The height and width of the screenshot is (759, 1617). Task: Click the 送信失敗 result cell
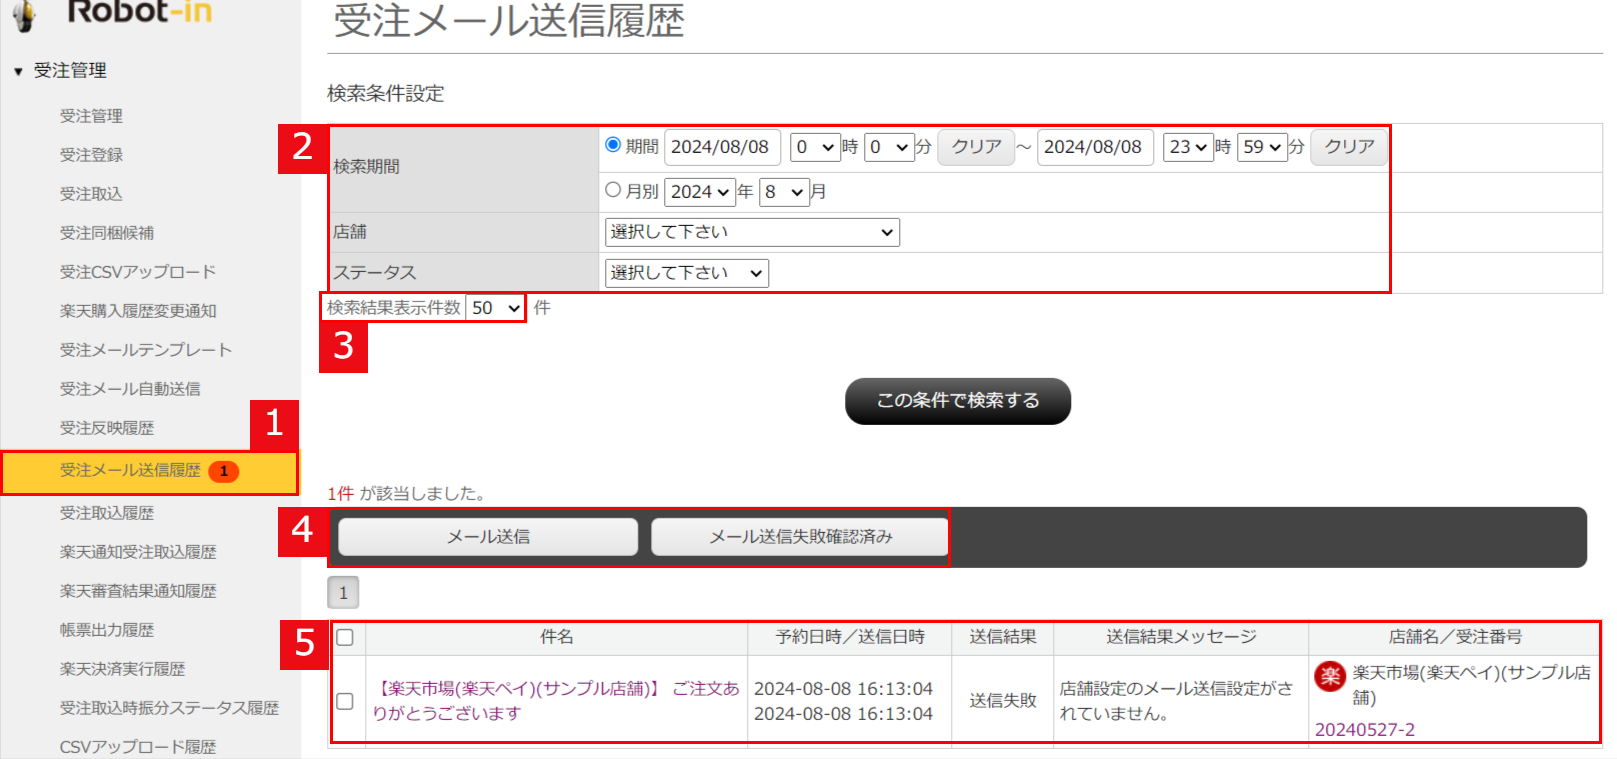pos(1003,701)
